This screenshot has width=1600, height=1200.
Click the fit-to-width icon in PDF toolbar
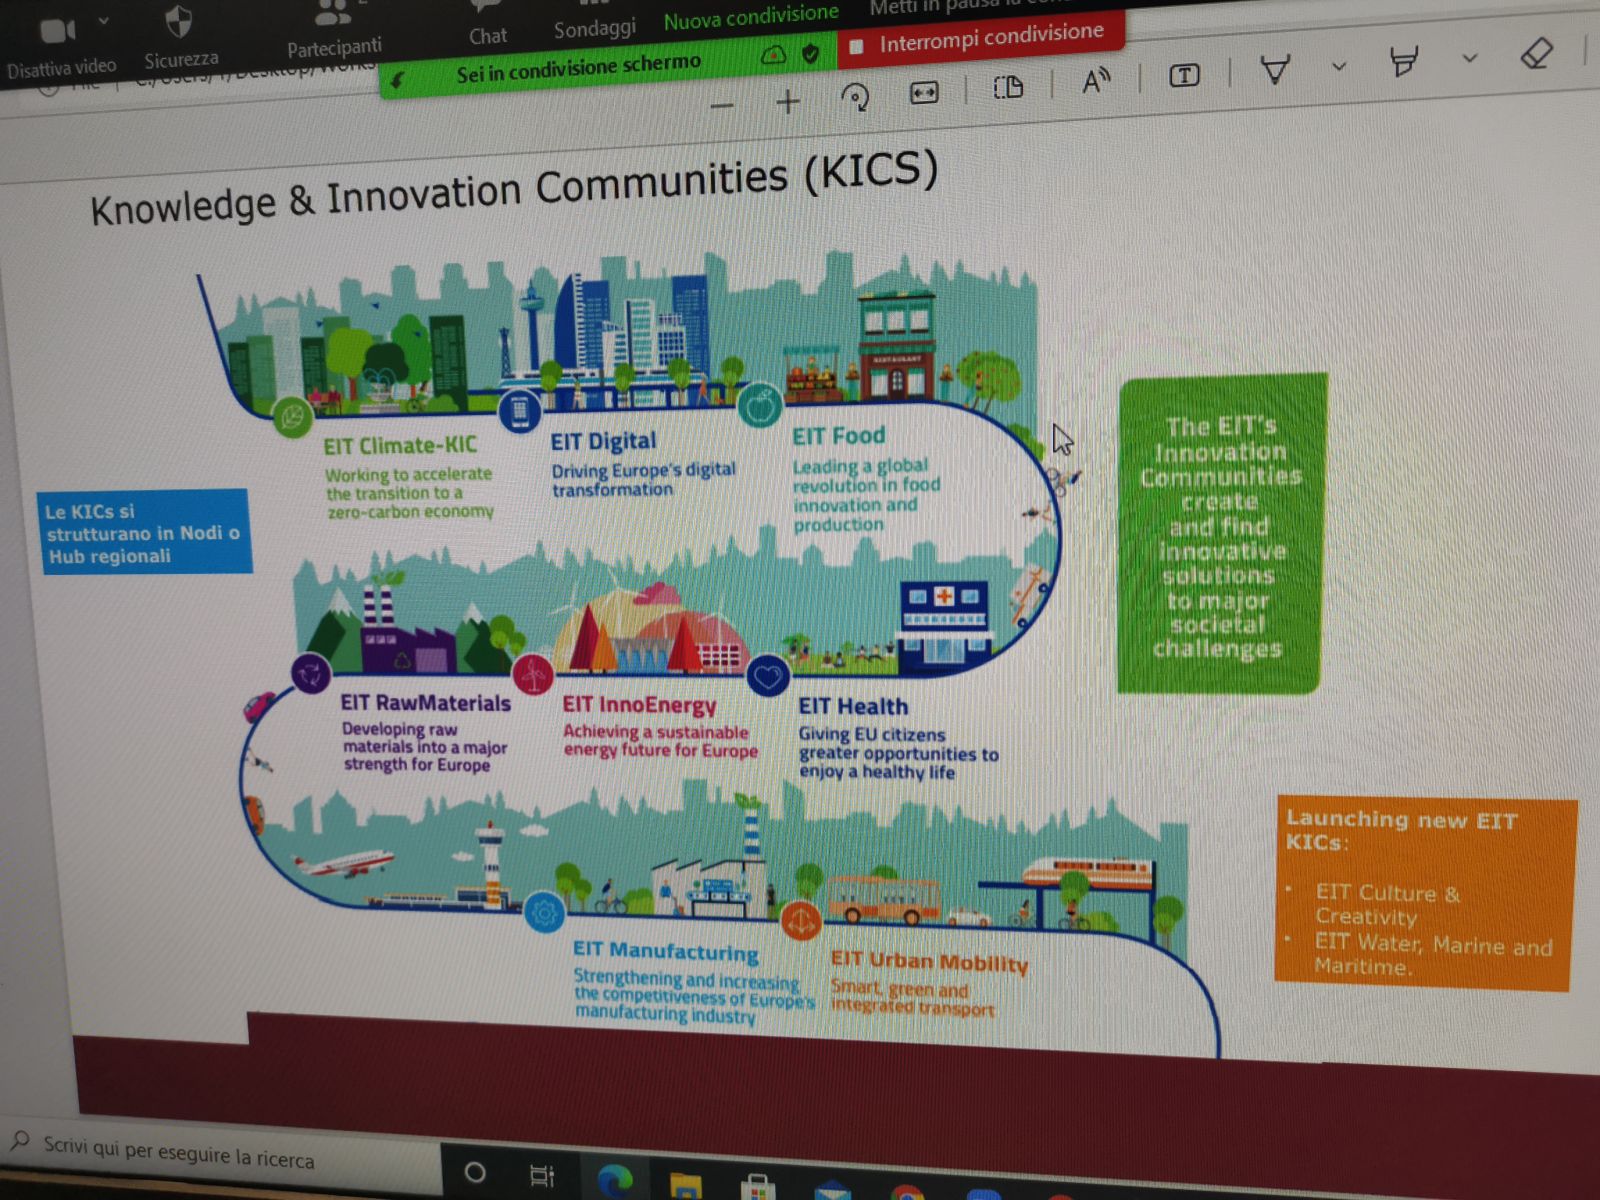924,93
